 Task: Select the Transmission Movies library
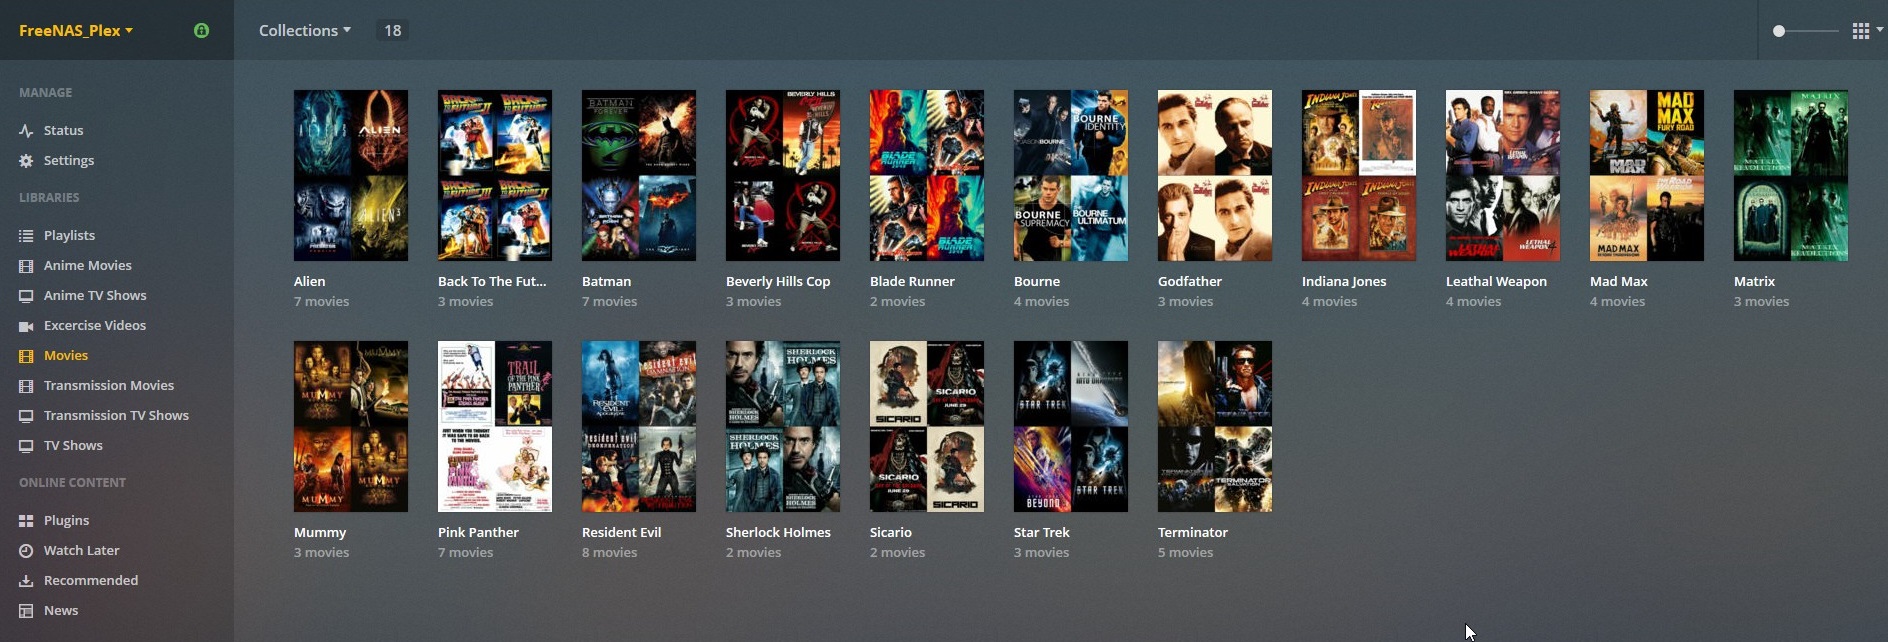click(109, 385)
